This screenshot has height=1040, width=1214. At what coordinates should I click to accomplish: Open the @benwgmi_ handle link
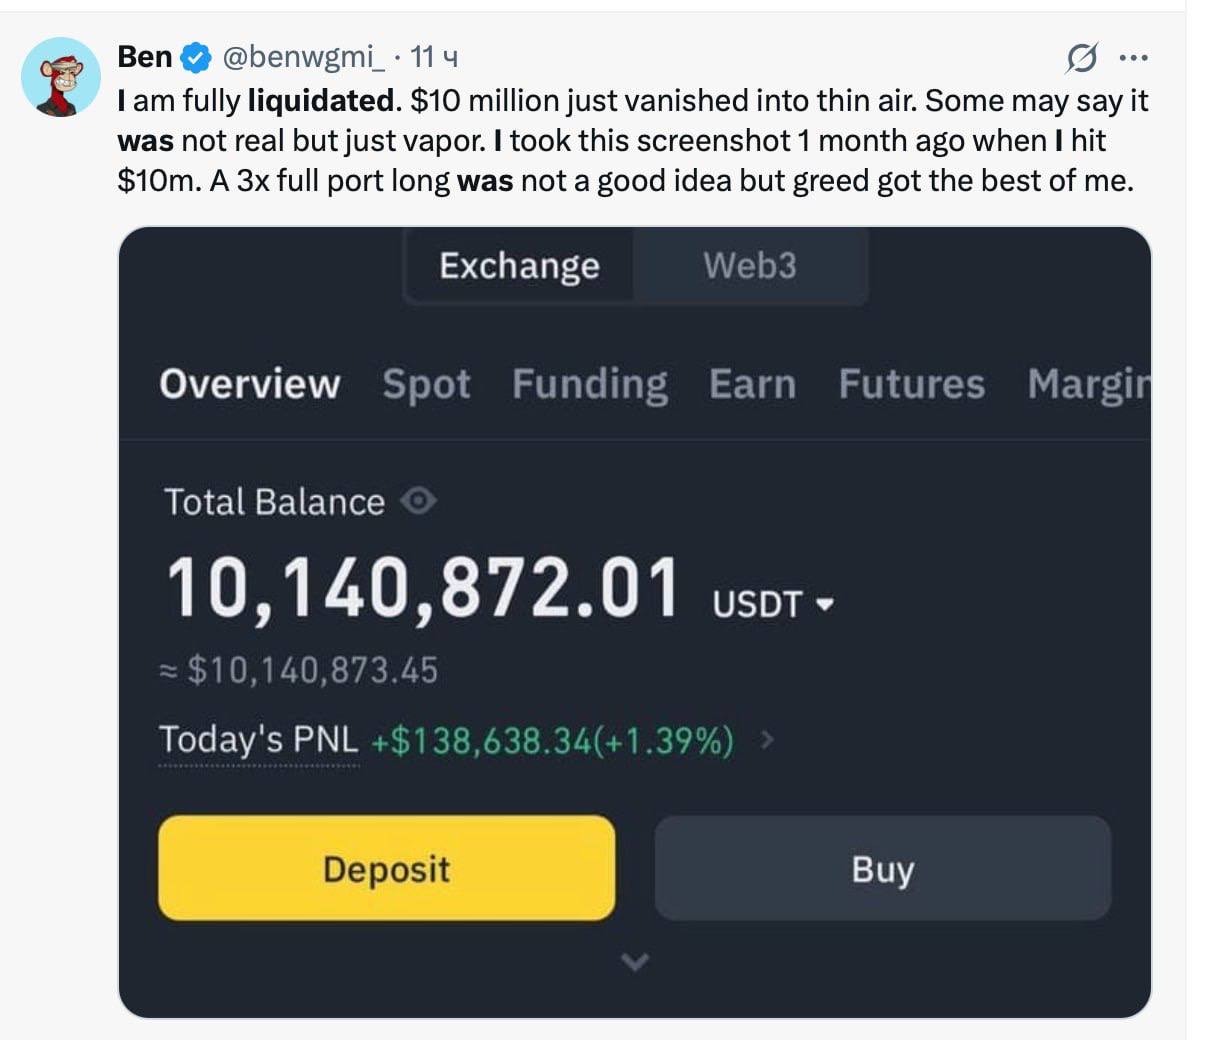click(302, 57)
